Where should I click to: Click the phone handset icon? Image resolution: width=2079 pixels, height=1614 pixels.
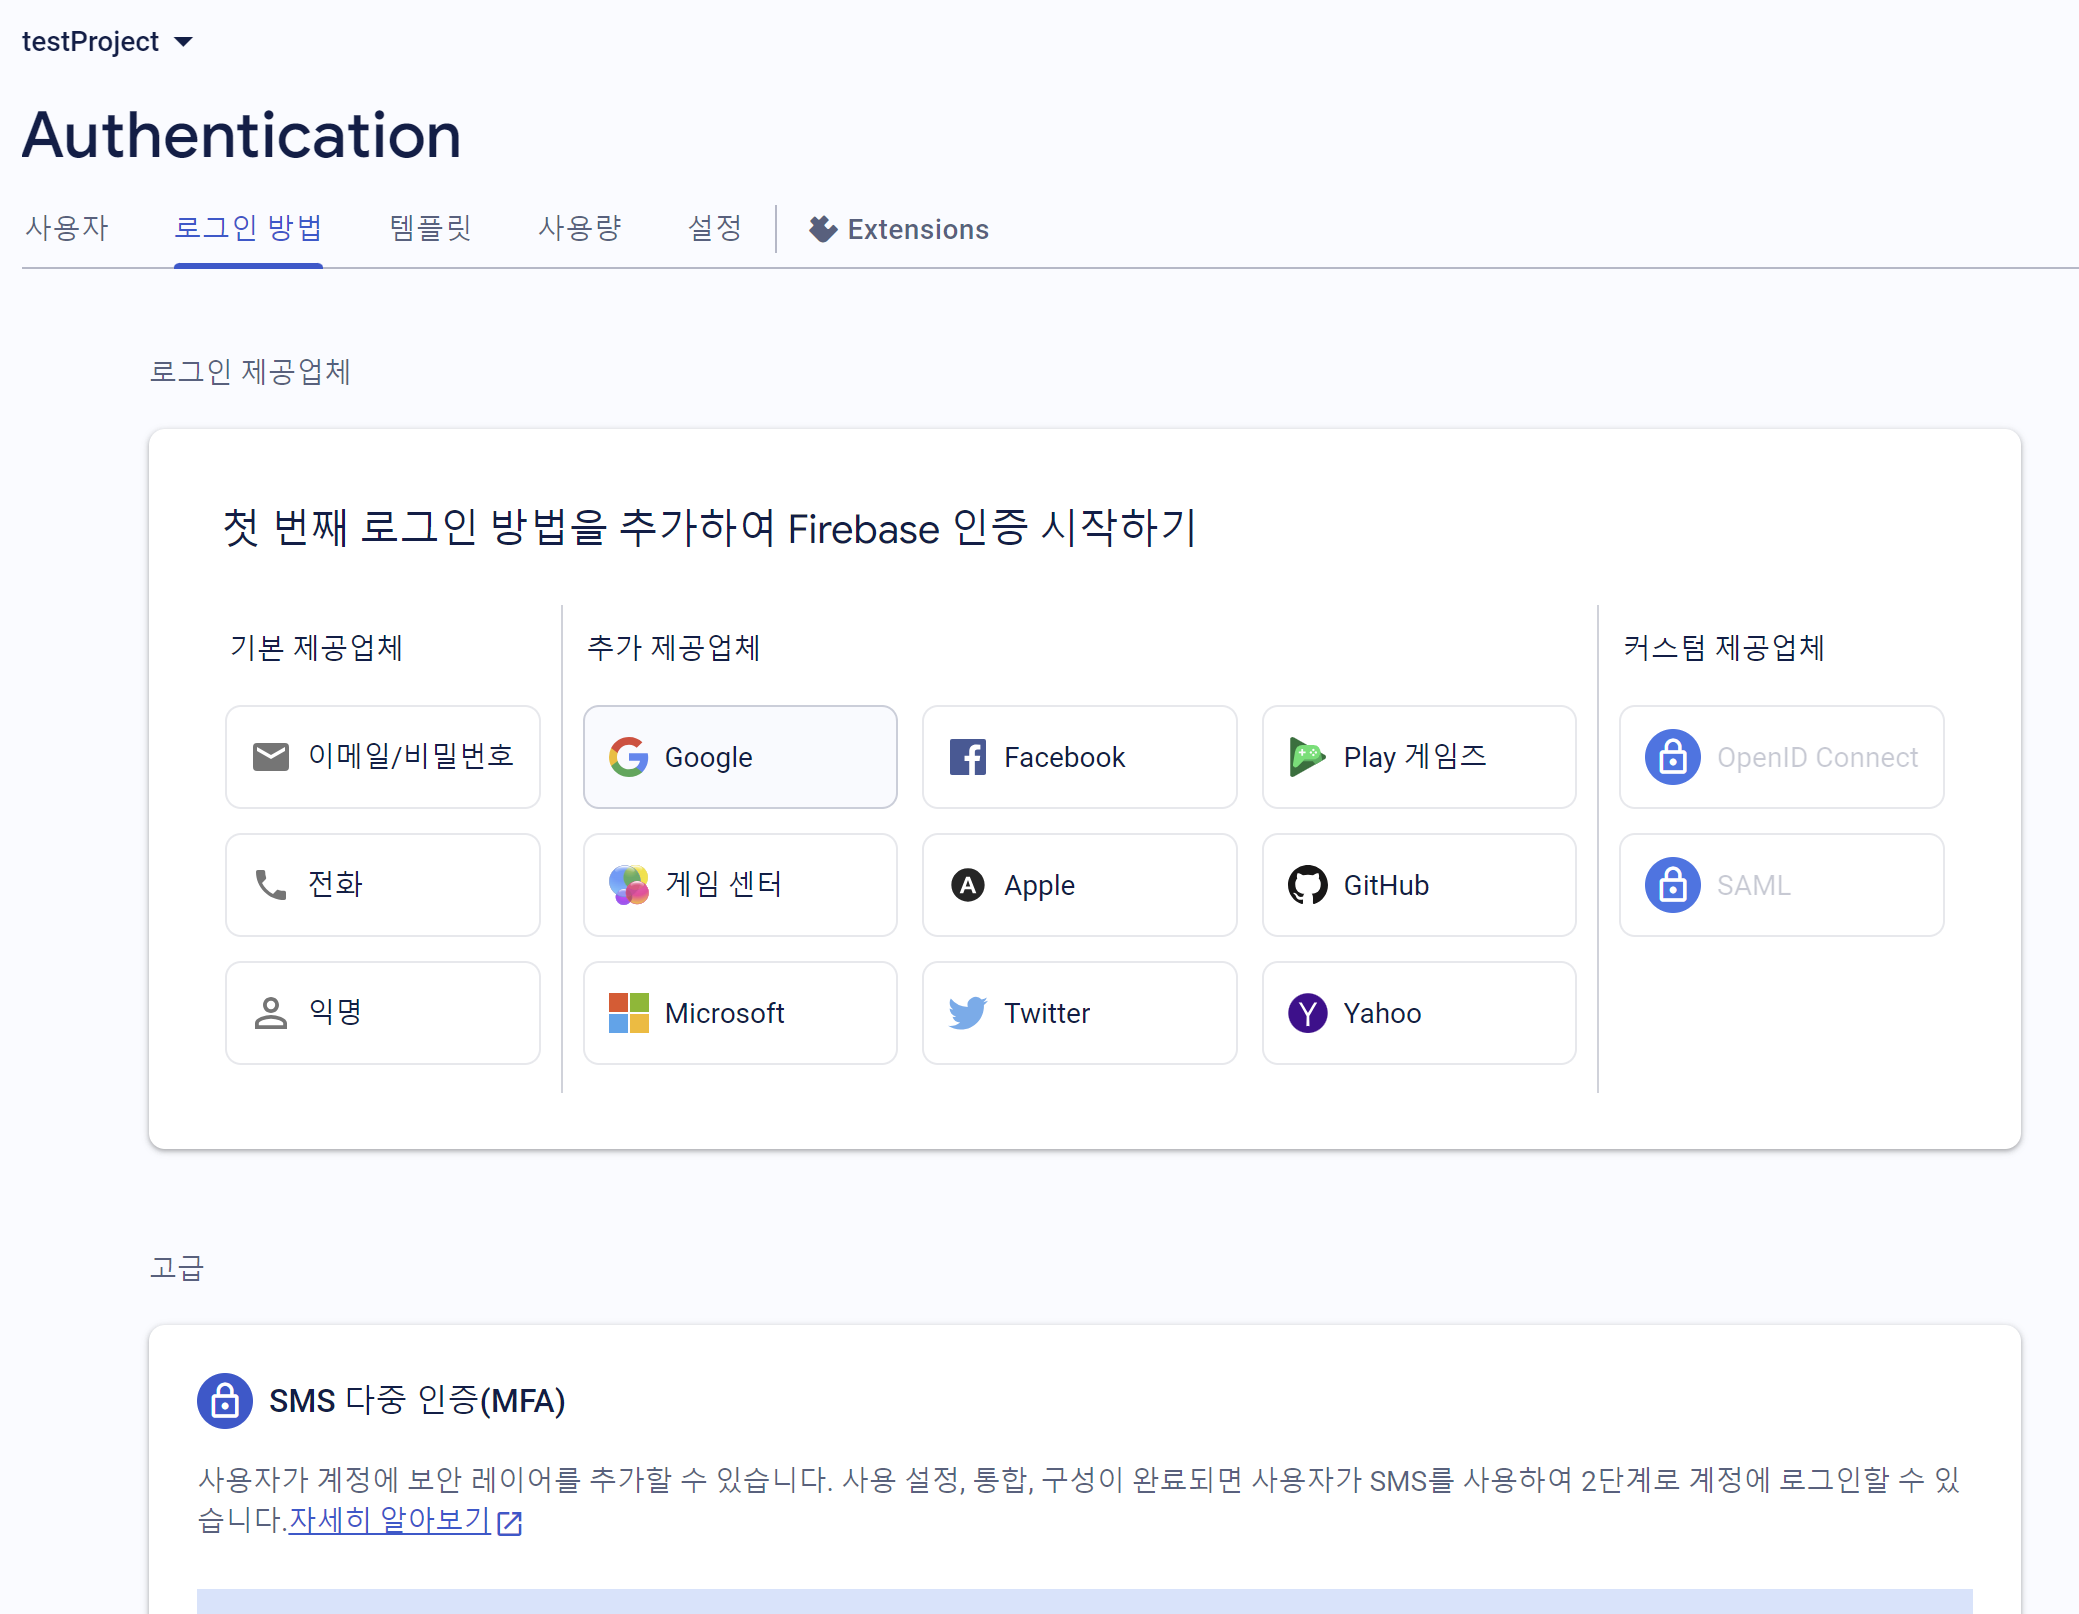(x=270, y=885)
